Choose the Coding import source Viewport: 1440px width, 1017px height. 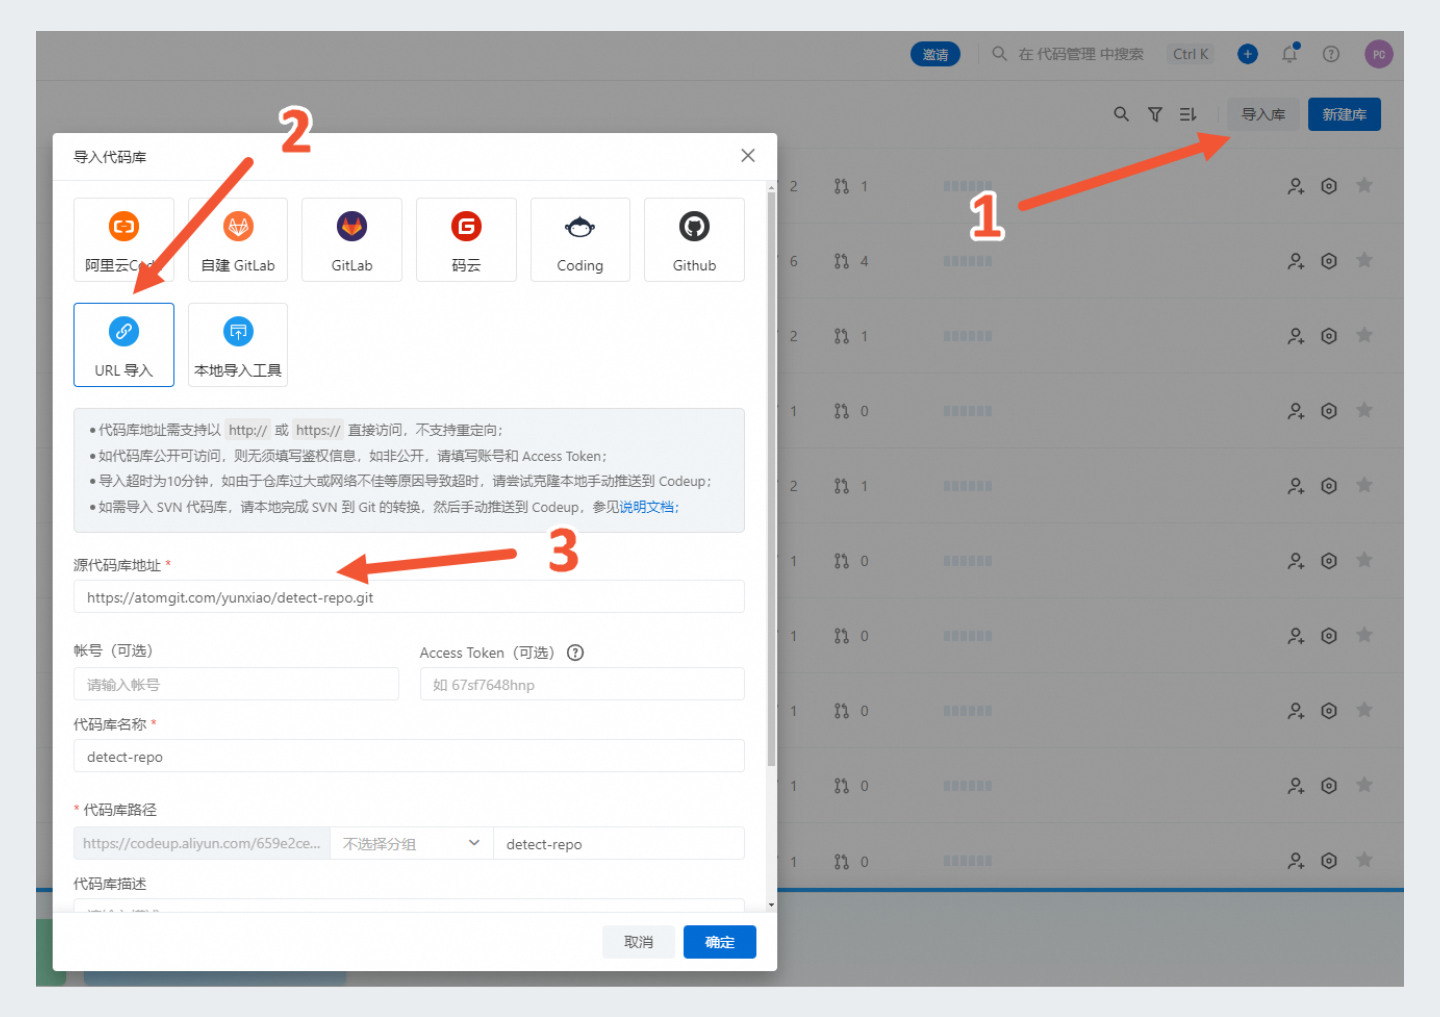pyautogui.click(x=580, y=240)
